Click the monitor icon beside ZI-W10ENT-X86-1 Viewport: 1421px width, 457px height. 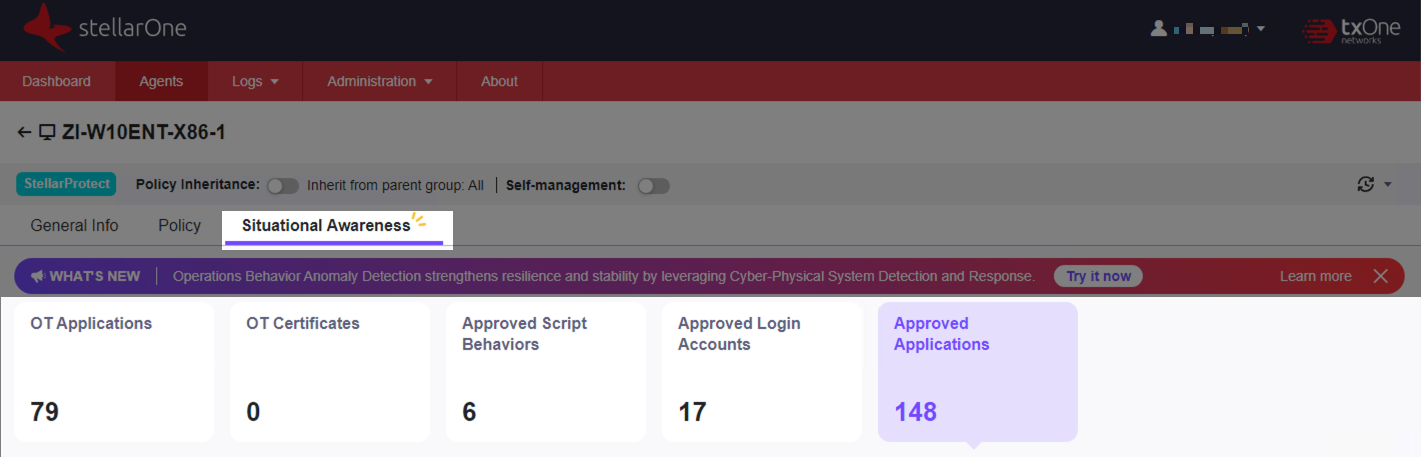pos(46,133)
